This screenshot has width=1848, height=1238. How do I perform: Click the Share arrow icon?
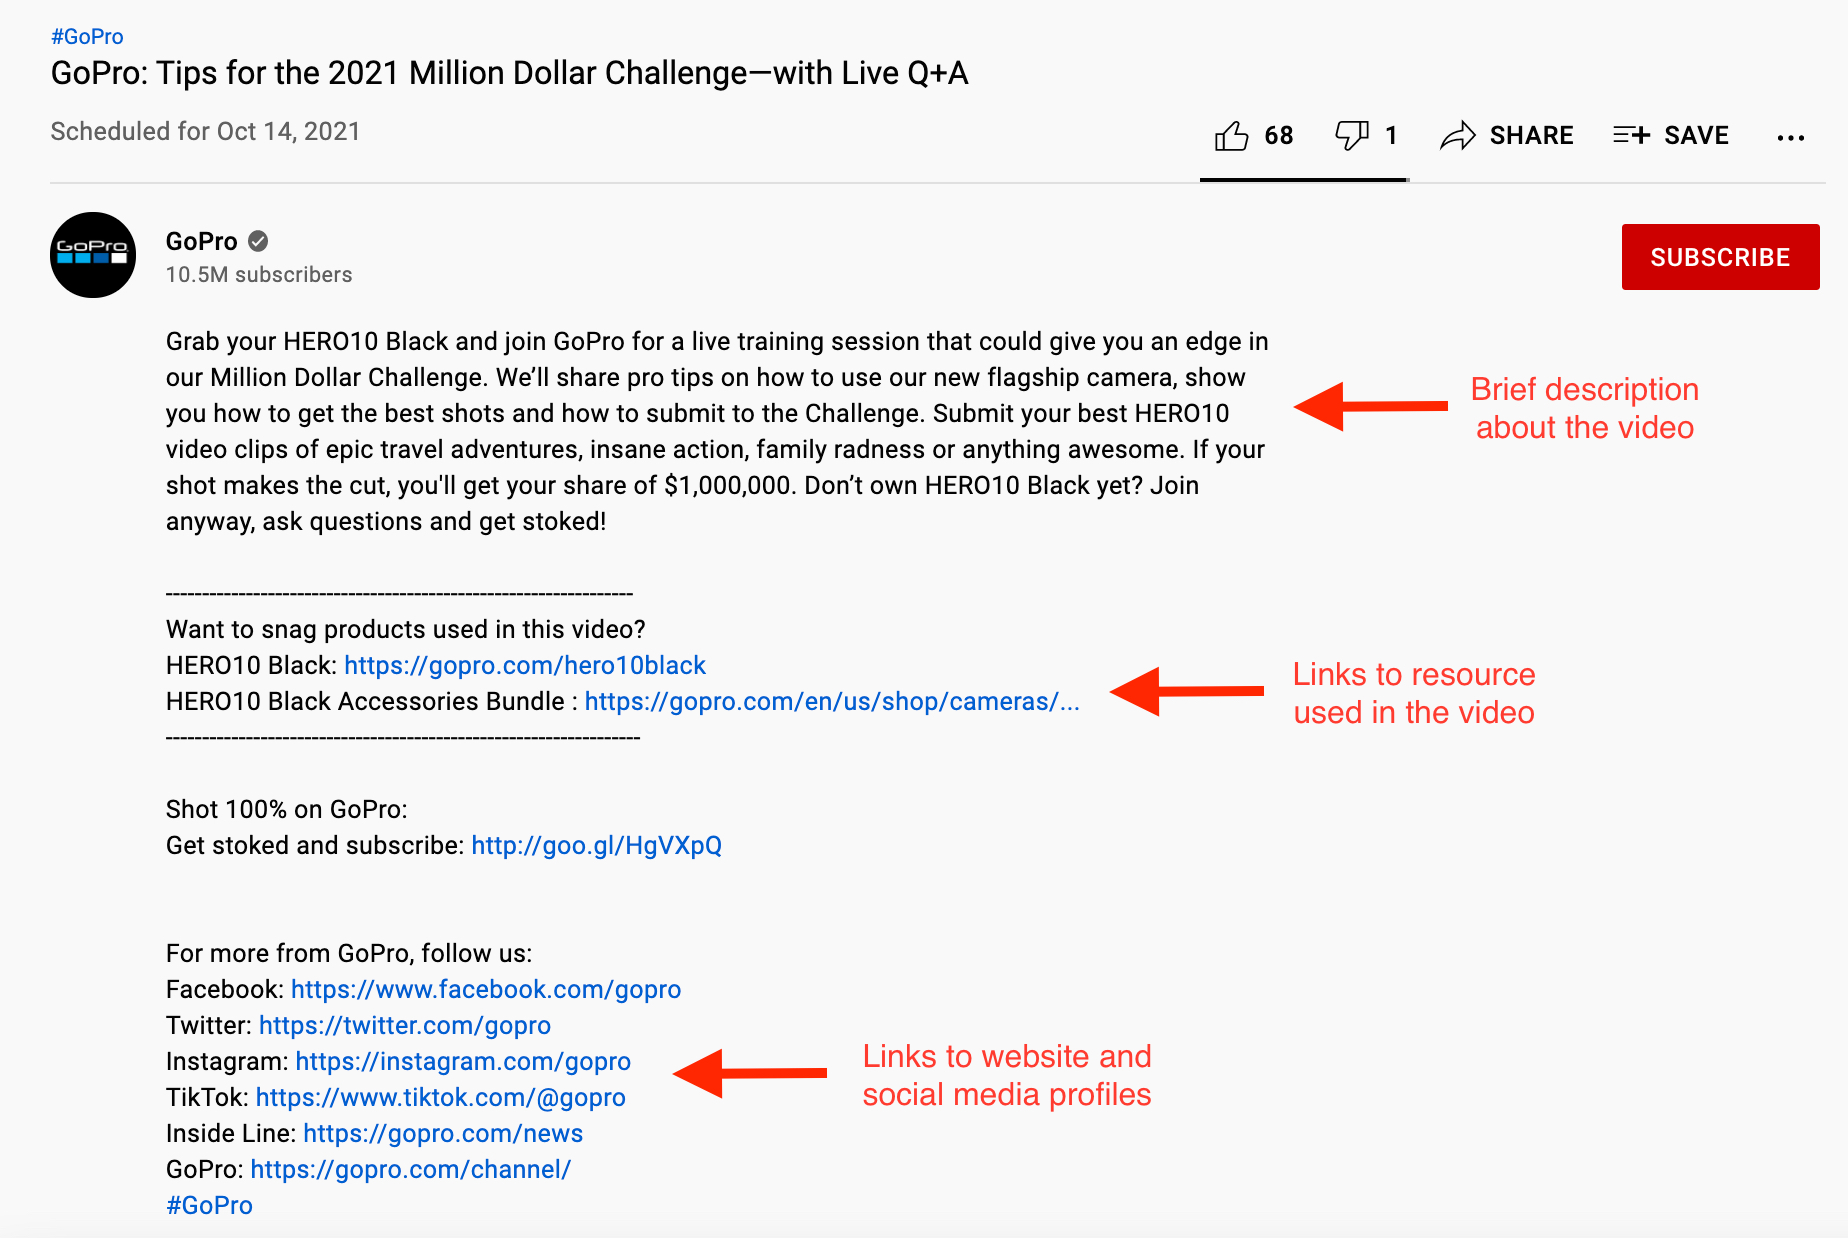click(1458, 135)
